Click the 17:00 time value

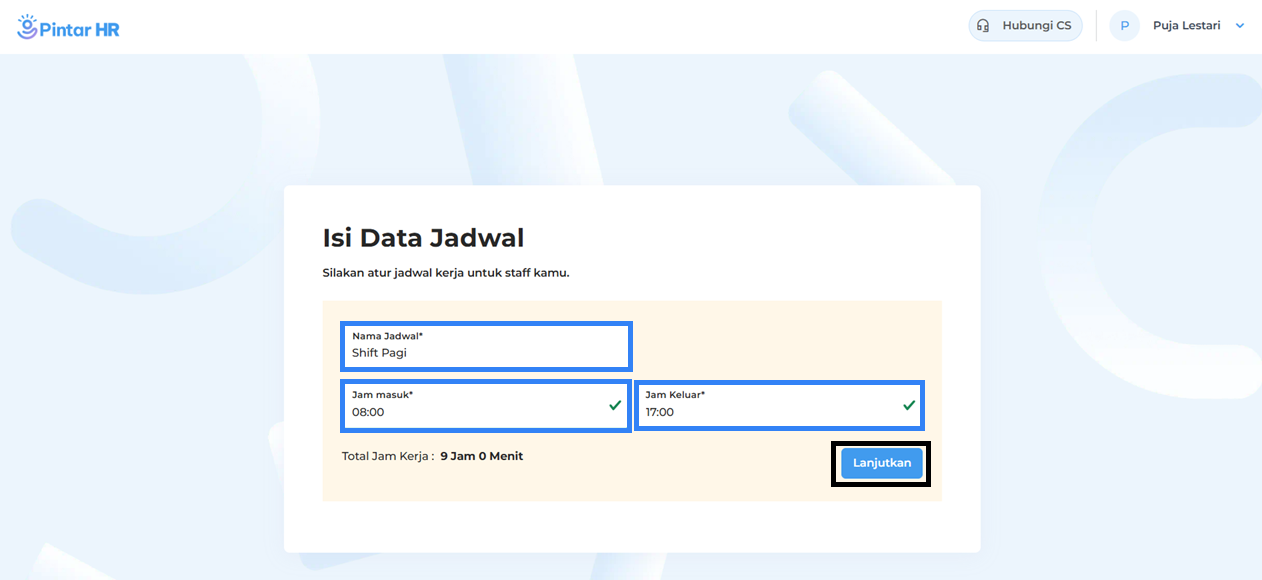(659, 412)
